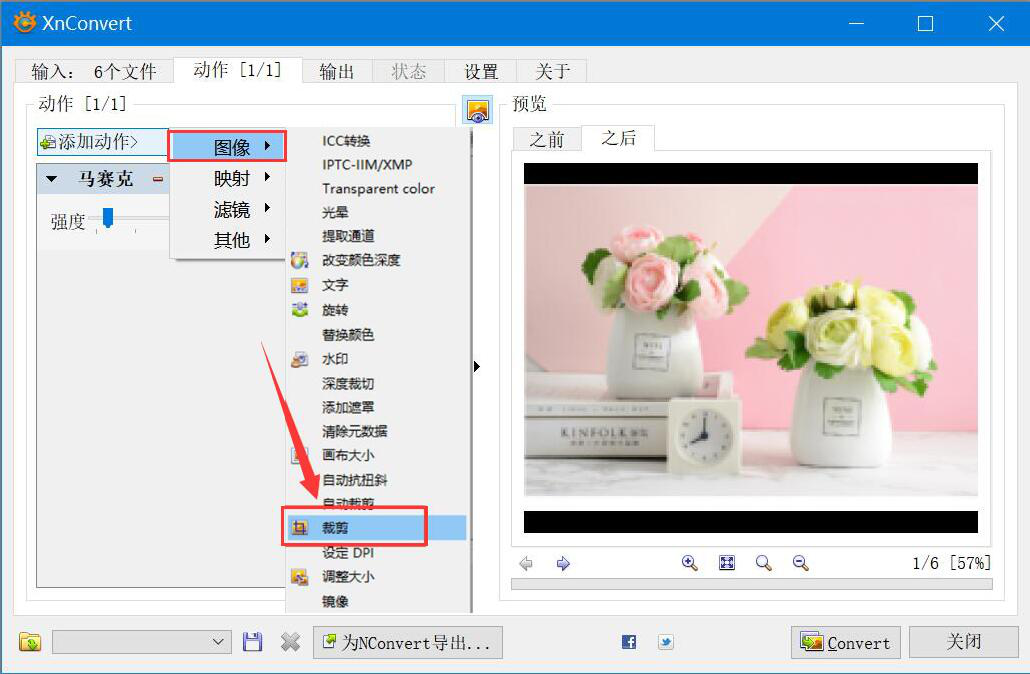This screenshot has width=1030, height=674.
Task: Select the 动作 [1/1] tab
Action: coord(238,70)
